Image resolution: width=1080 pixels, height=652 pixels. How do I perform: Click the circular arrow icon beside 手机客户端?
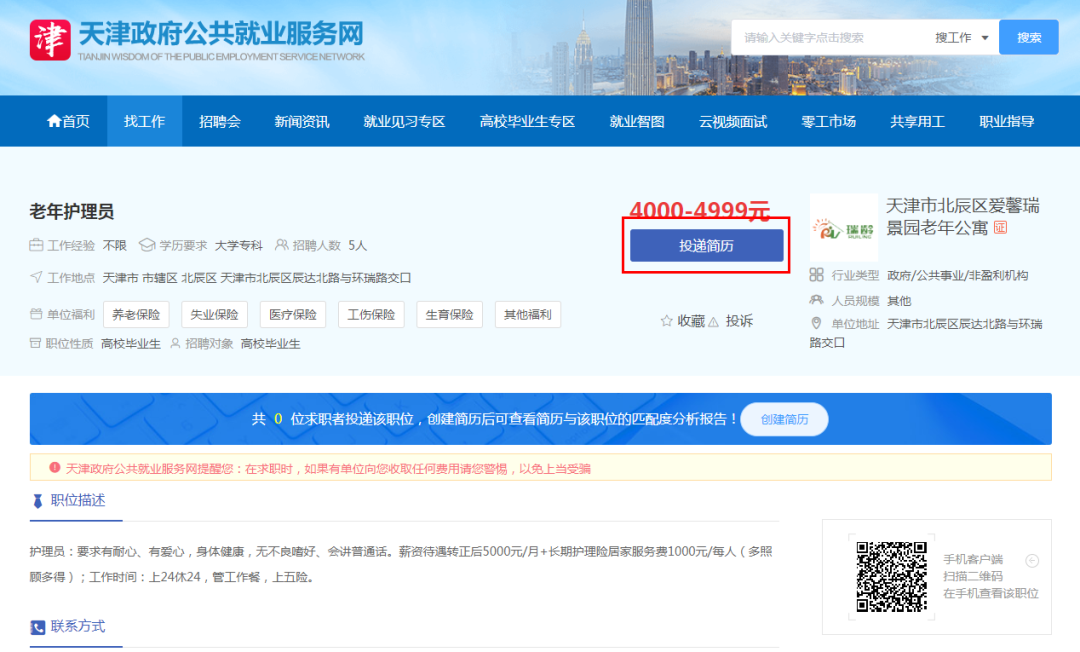pyautogui.click(x=1032, y=560)
